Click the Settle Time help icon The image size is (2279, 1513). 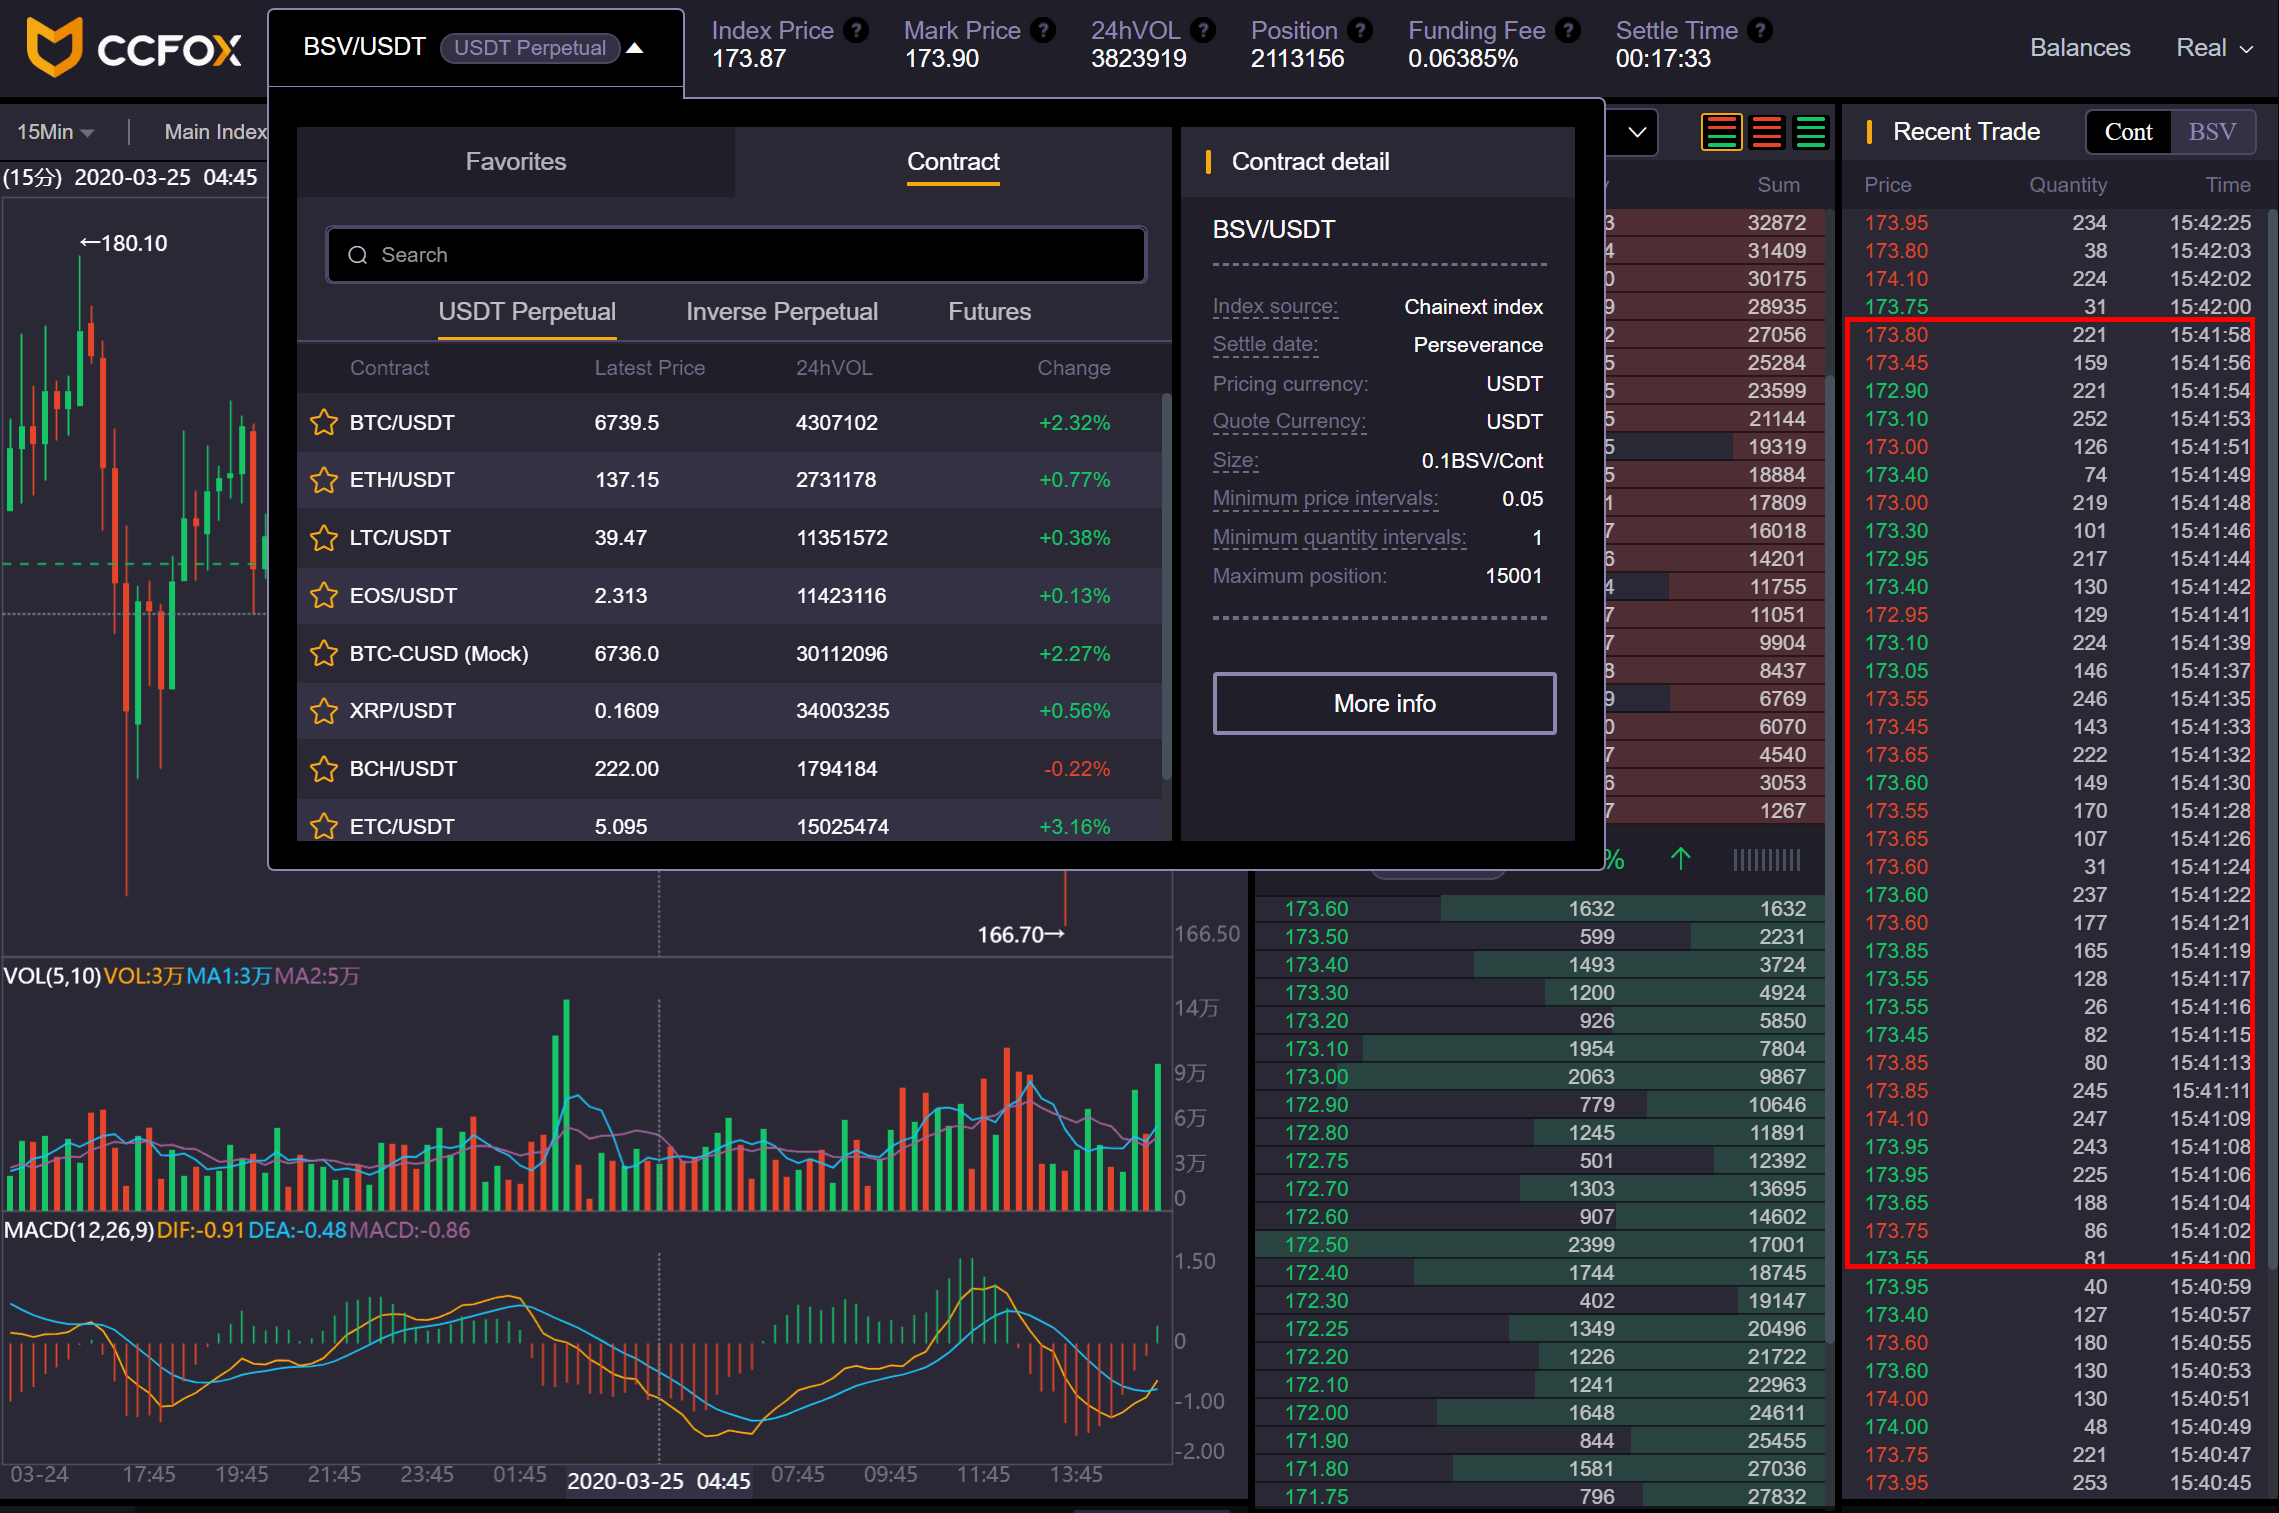1761,30
